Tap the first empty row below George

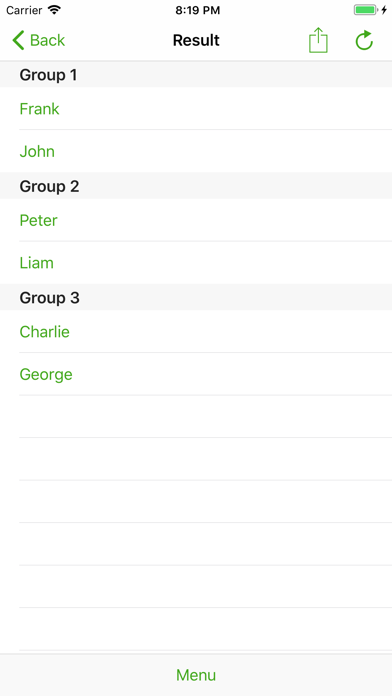click(196, 416)
